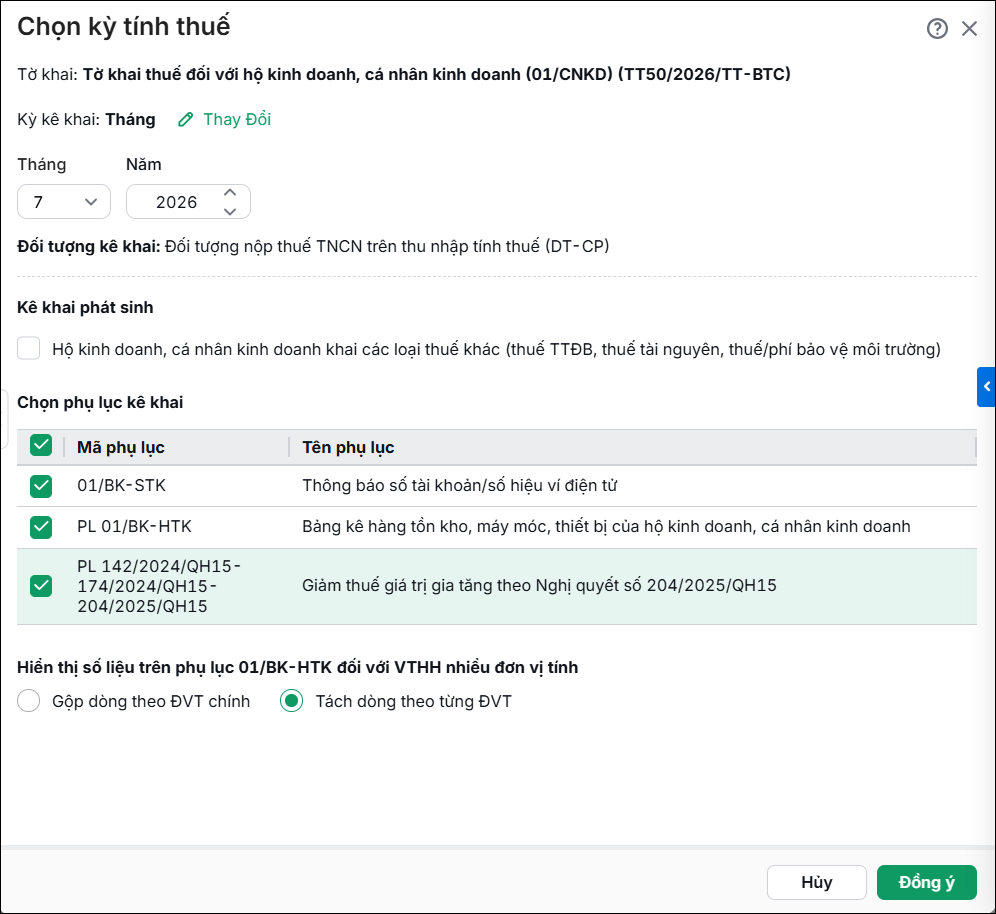This screenshot has height=914, width=996.
Task: Confirm with the Đồng ý button
Action: 926,882
